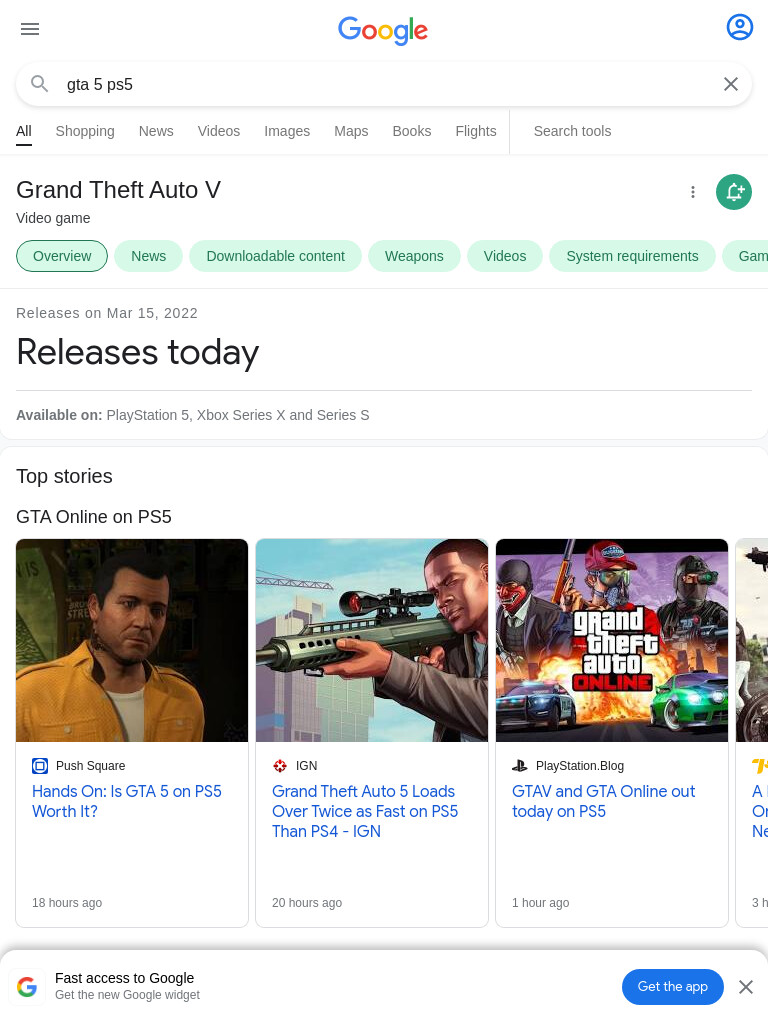Switch to the News search tab

156,131
